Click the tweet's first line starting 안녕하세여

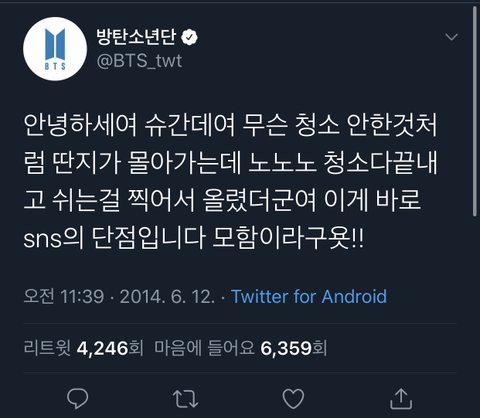[230, 126]
